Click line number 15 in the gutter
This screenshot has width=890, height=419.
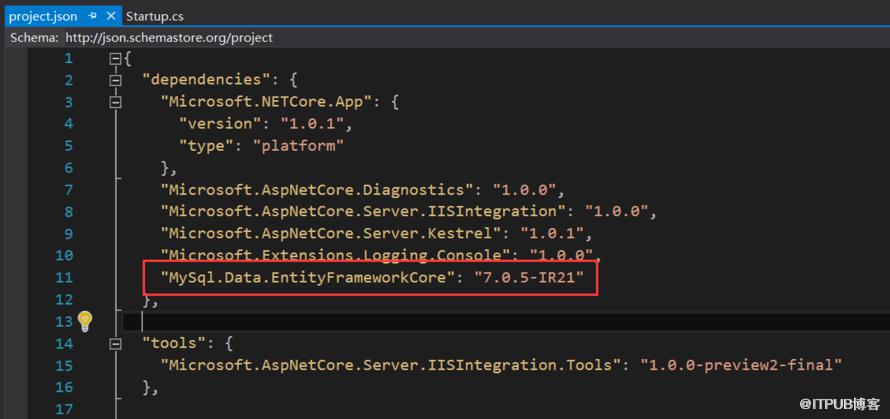pos(65,365)
